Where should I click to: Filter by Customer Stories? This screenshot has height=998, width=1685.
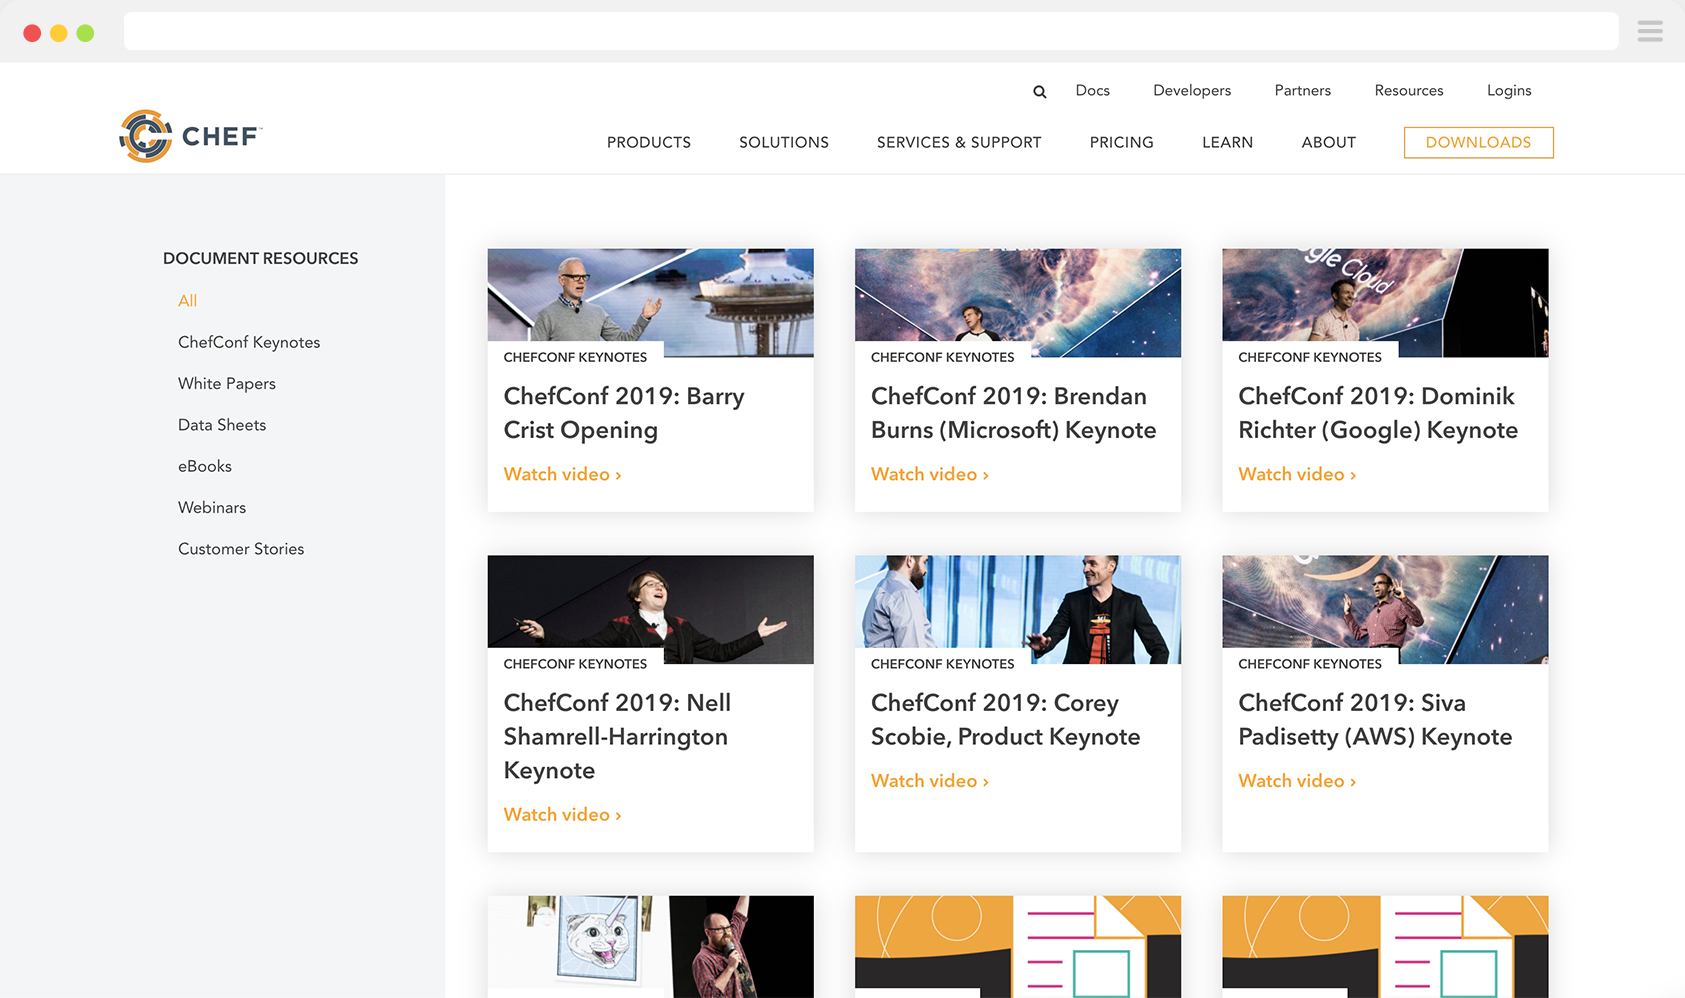241,548
